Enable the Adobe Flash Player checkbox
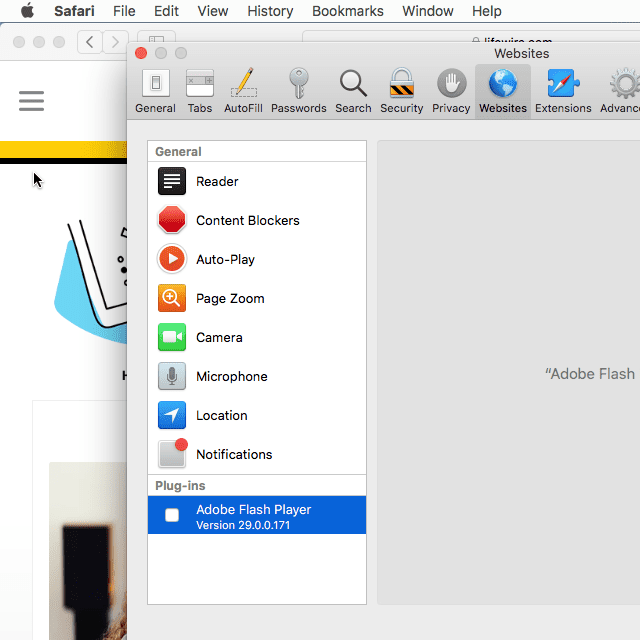Viewport: 640px width, 640px height. 172,515
